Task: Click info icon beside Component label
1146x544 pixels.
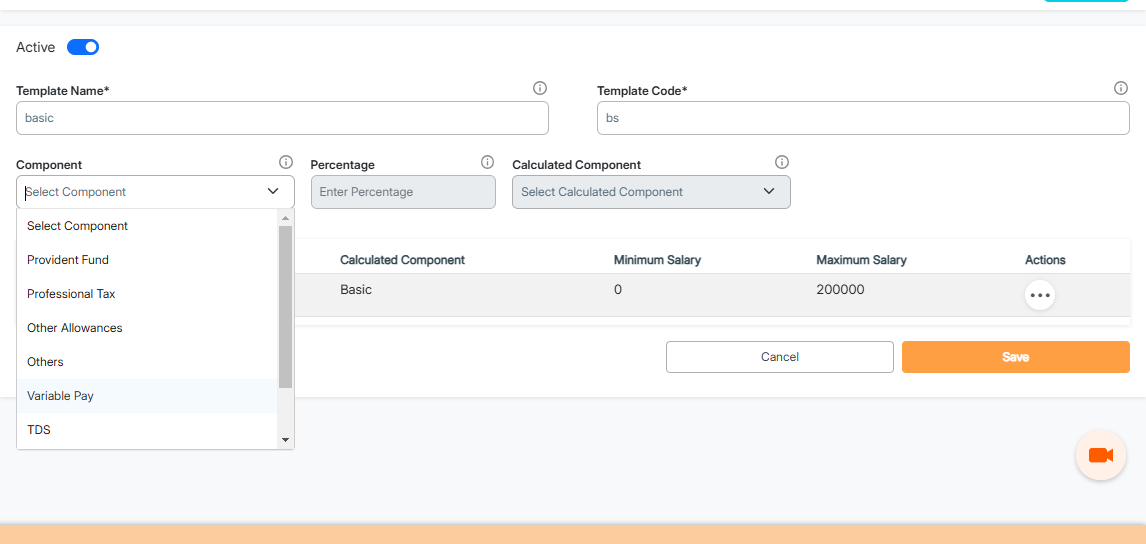Action: click(286, 162)
